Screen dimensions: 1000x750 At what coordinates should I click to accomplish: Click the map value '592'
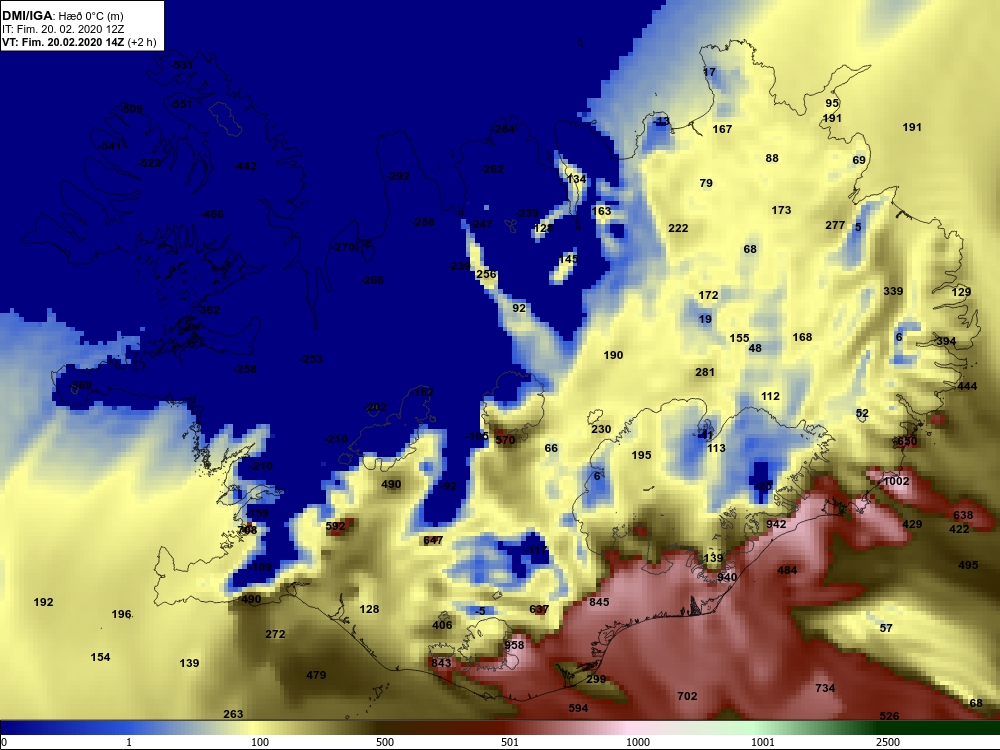(335, 526)
